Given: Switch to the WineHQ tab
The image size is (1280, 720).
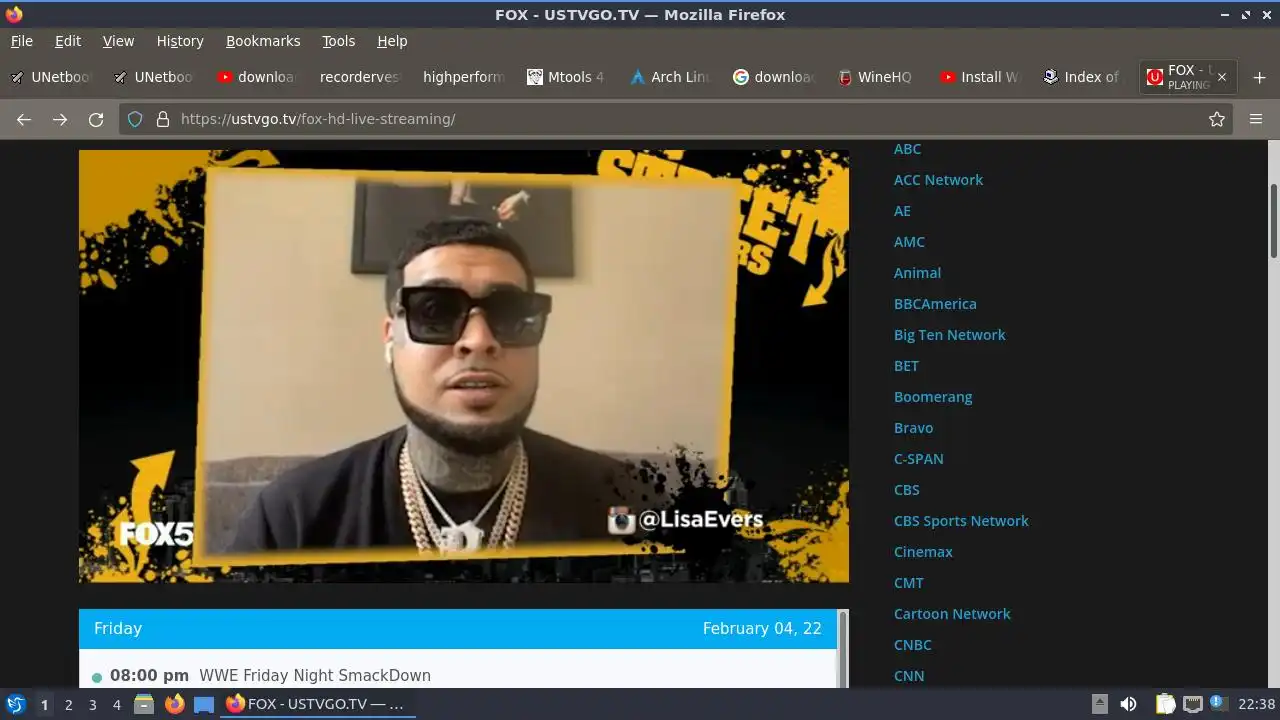Looking at the screenshot, I should [x=876, y=77].
